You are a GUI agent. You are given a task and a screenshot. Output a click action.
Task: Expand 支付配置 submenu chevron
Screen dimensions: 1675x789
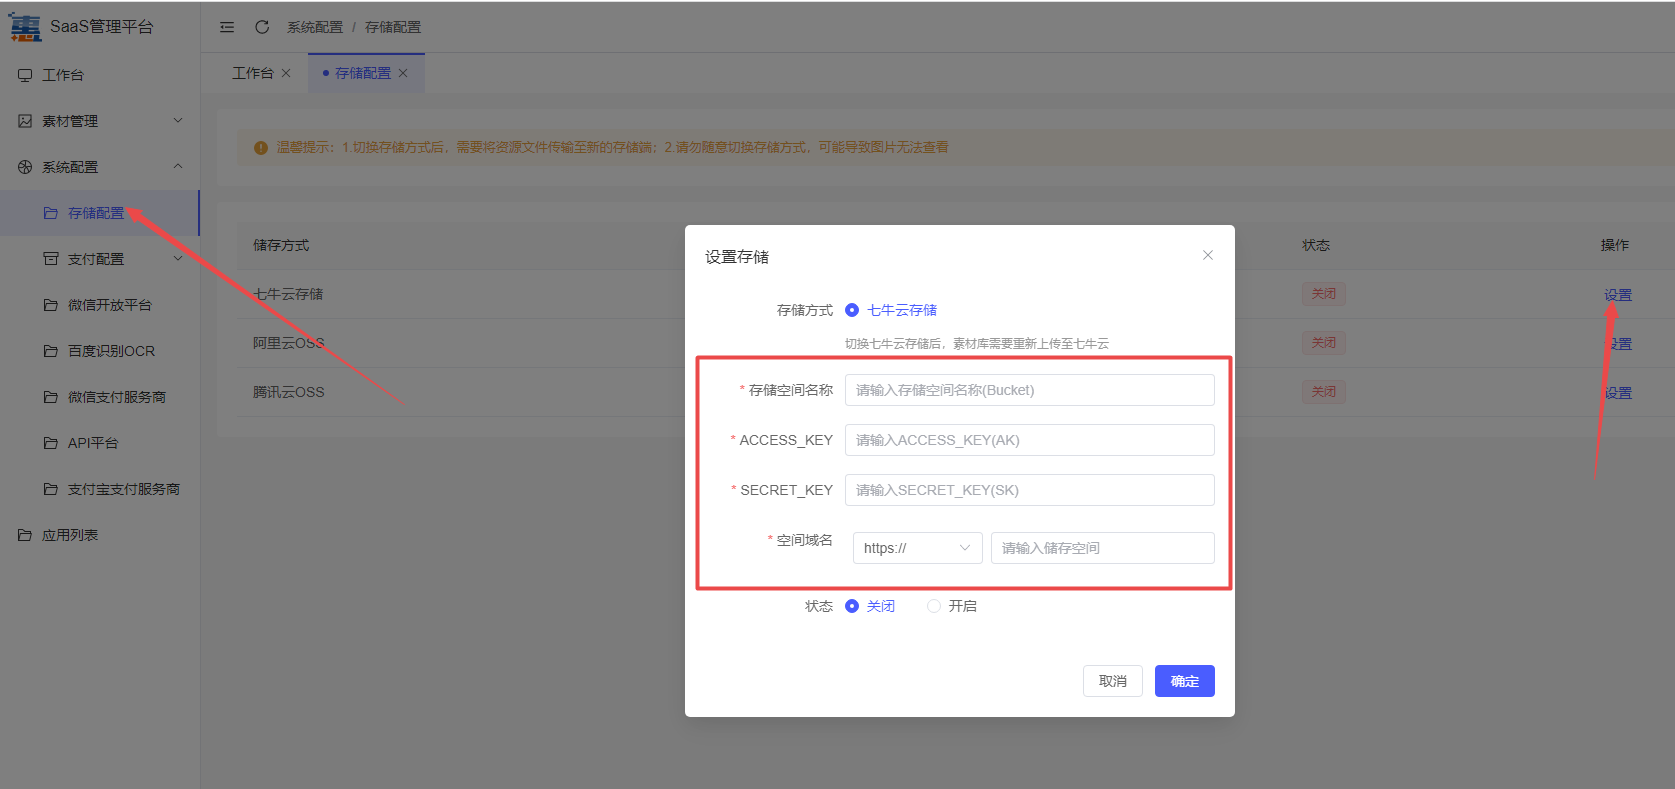coord(178,258)
